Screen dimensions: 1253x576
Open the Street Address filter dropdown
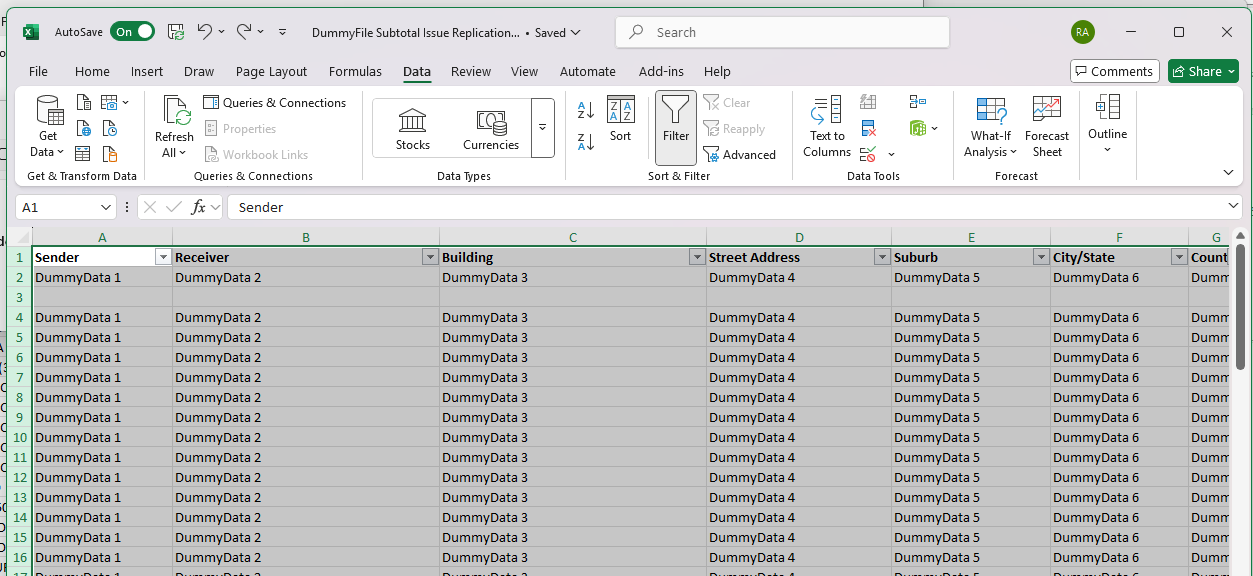pos(882,257)
